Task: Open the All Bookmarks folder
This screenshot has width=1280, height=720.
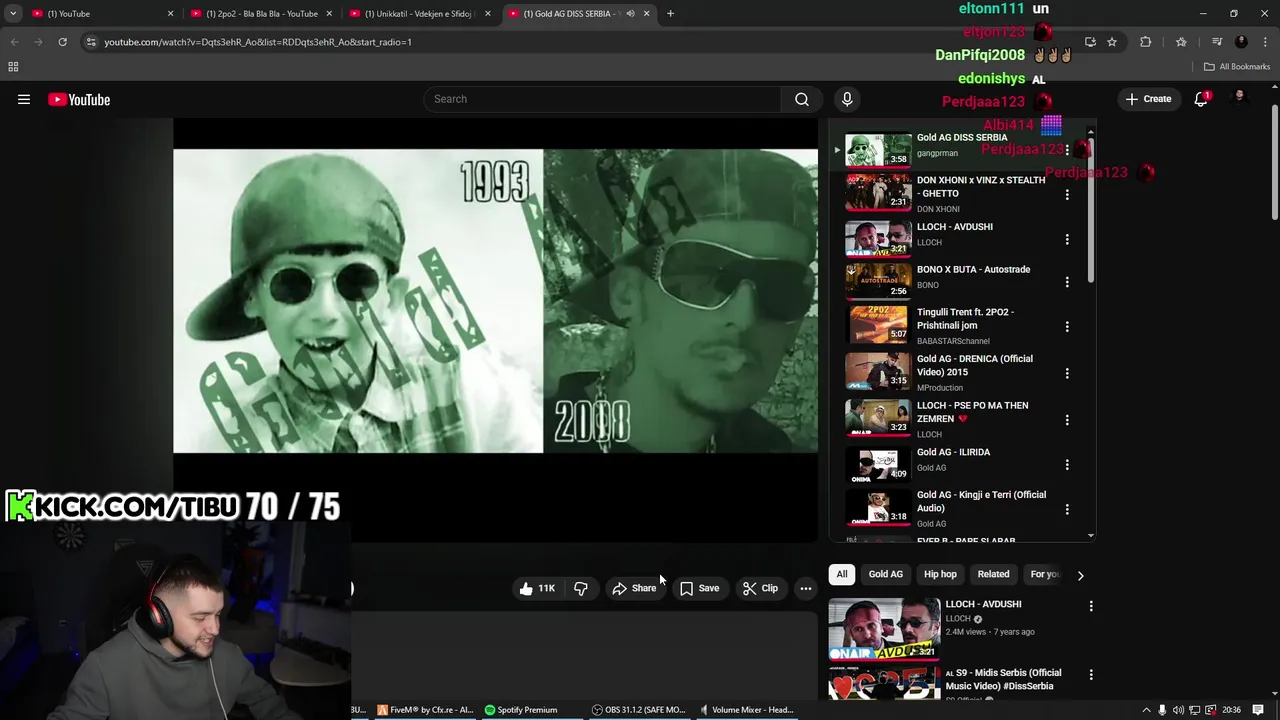Action: click(1237, 67)
